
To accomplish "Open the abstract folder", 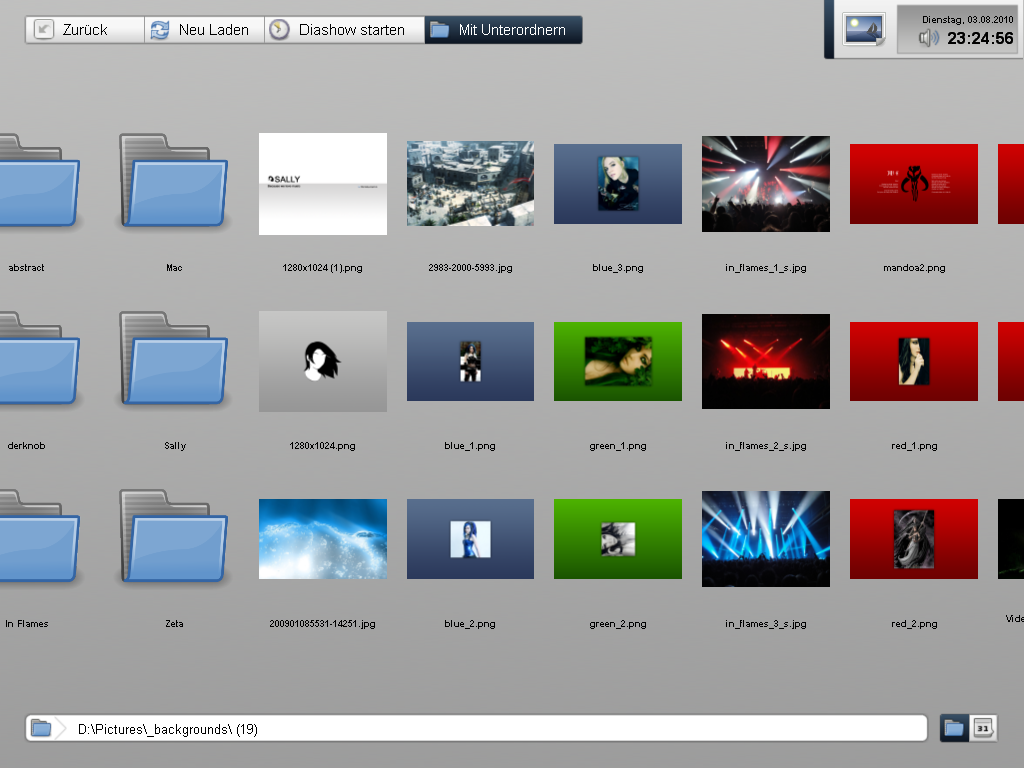I will pos(39,181).
